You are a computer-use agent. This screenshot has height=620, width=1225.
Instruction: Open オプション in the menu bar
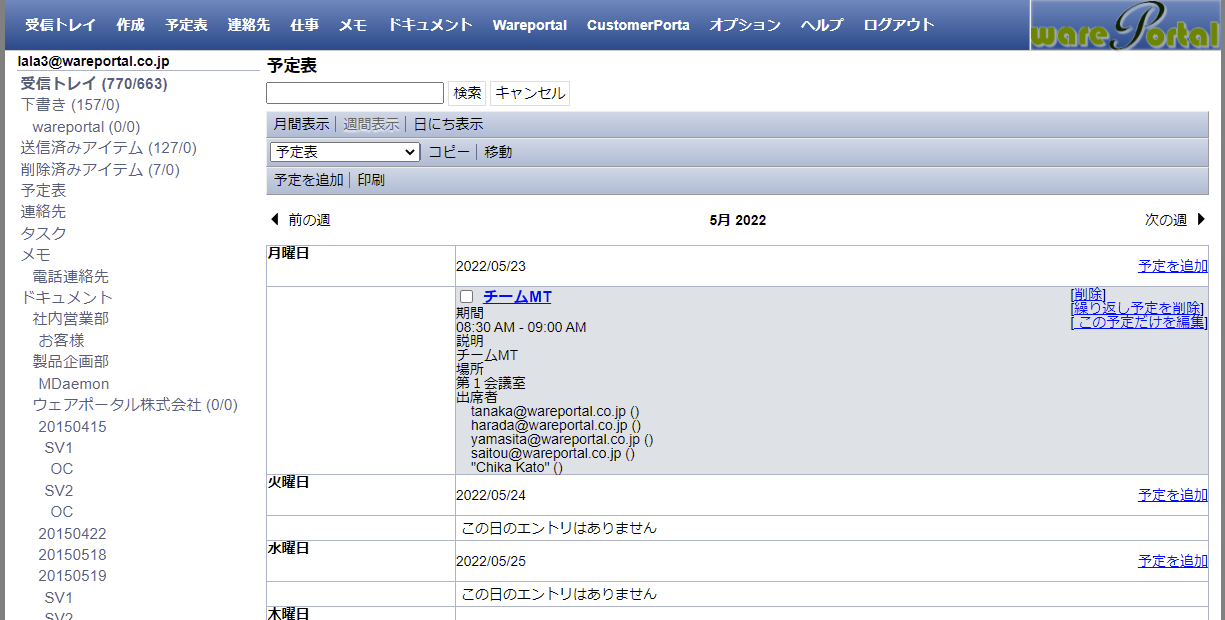click(x=745, y=25)
